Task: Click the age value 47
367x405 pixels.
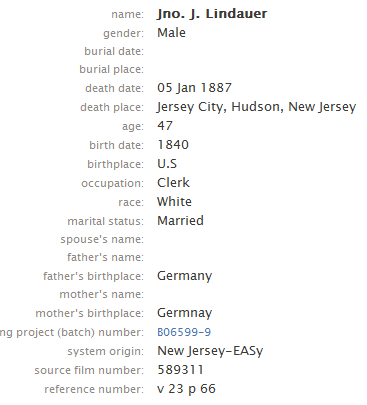Action: click(x=165, y=126)
